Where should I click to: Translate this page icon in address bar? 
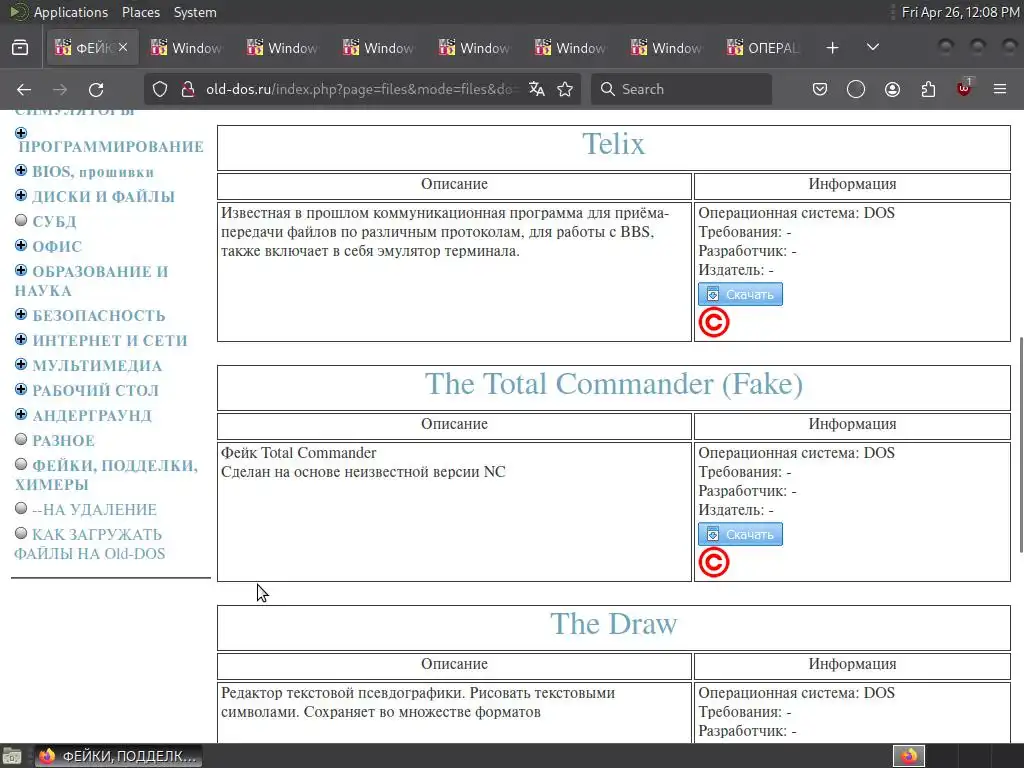537,89
